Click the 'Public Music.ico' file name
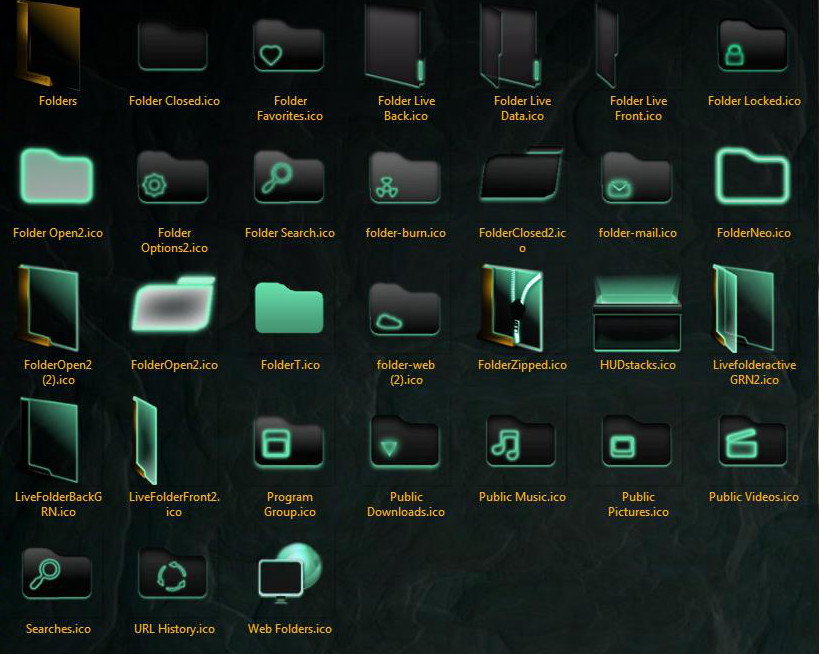This screenshot has height=654, width=819. 522,497
